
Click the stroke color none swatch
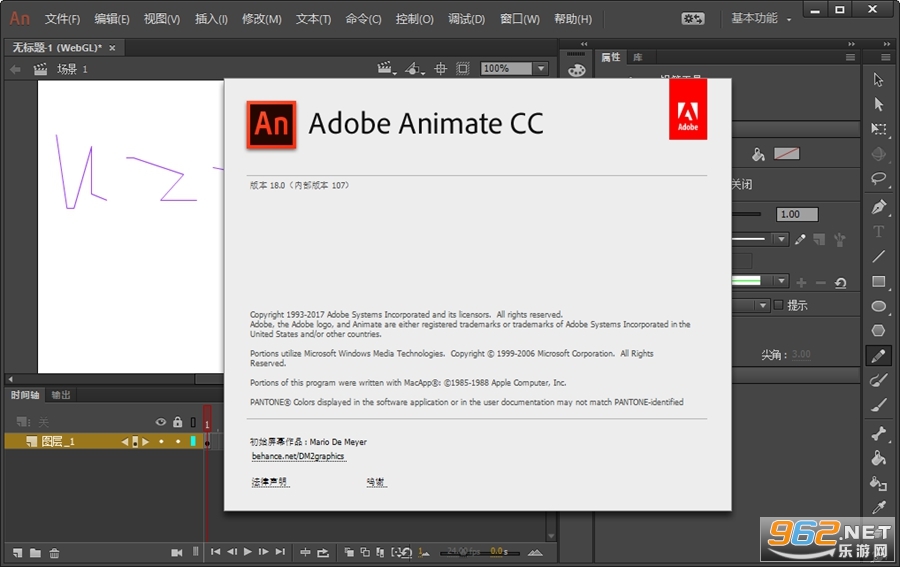(786, 154)
